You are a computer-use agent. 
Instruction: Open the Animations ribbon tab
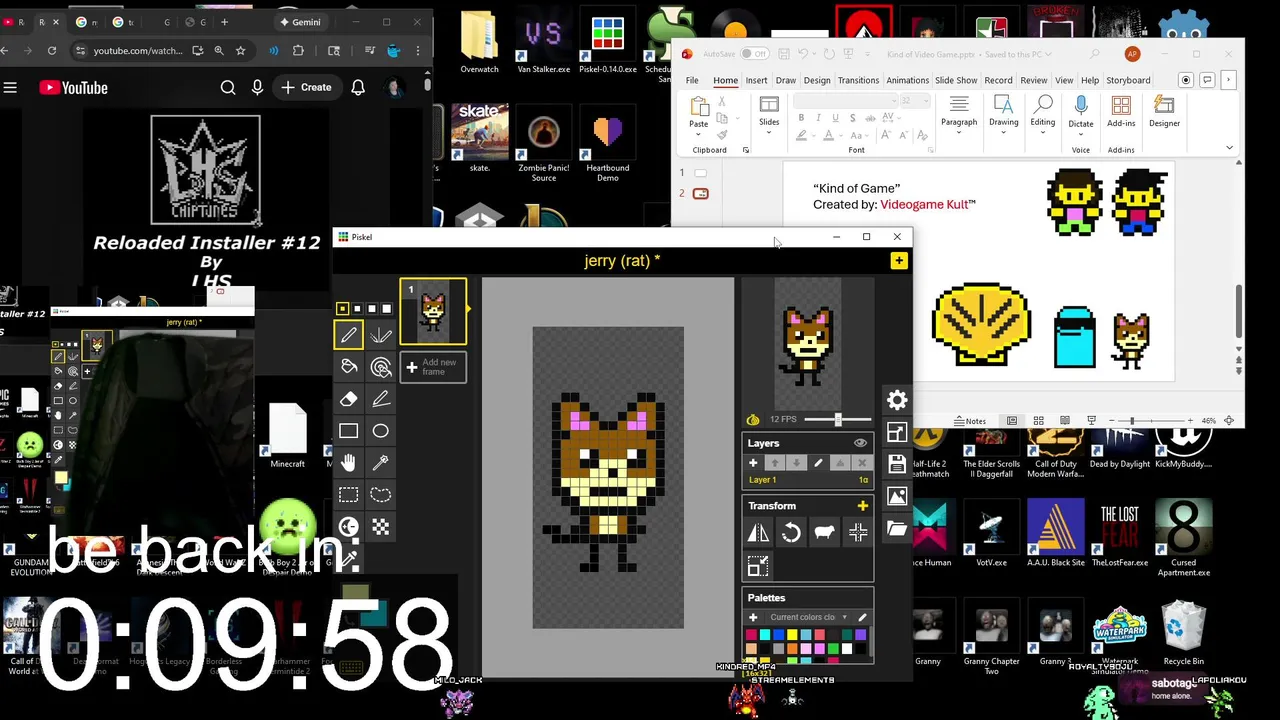click(x=907, y=80)
